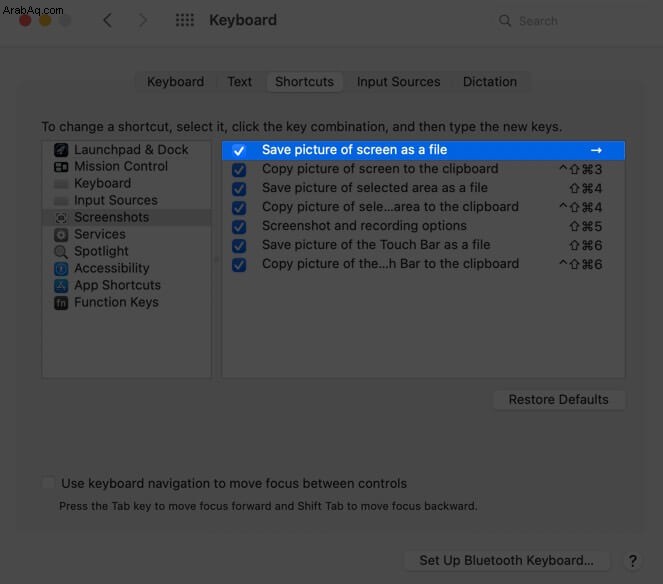Viewport: 663px width, 584px height.
Task: Click the ^⇧⌘4 key combination
Action: pyautogui.click(x=581, y=208)
